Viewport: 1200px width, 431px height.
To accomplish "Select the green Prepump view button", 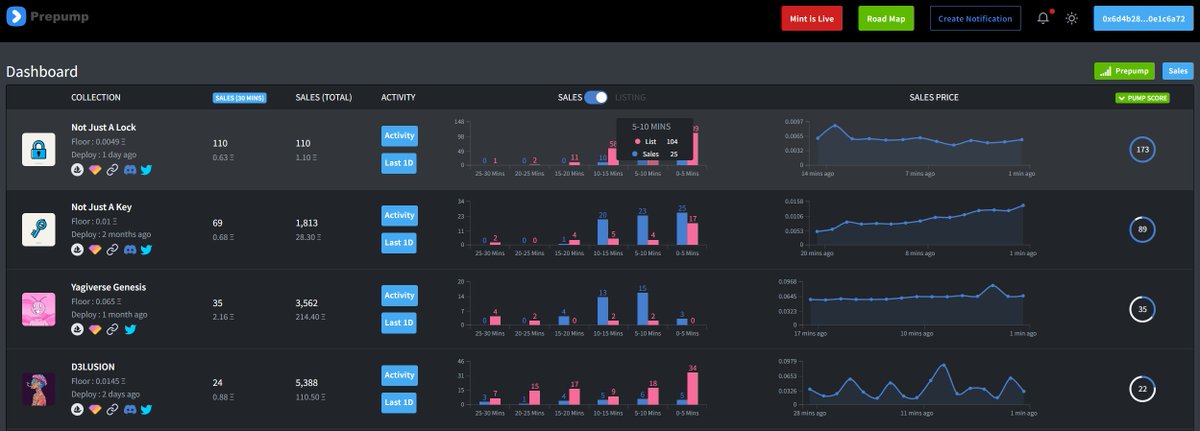I will pos(1125,71).
